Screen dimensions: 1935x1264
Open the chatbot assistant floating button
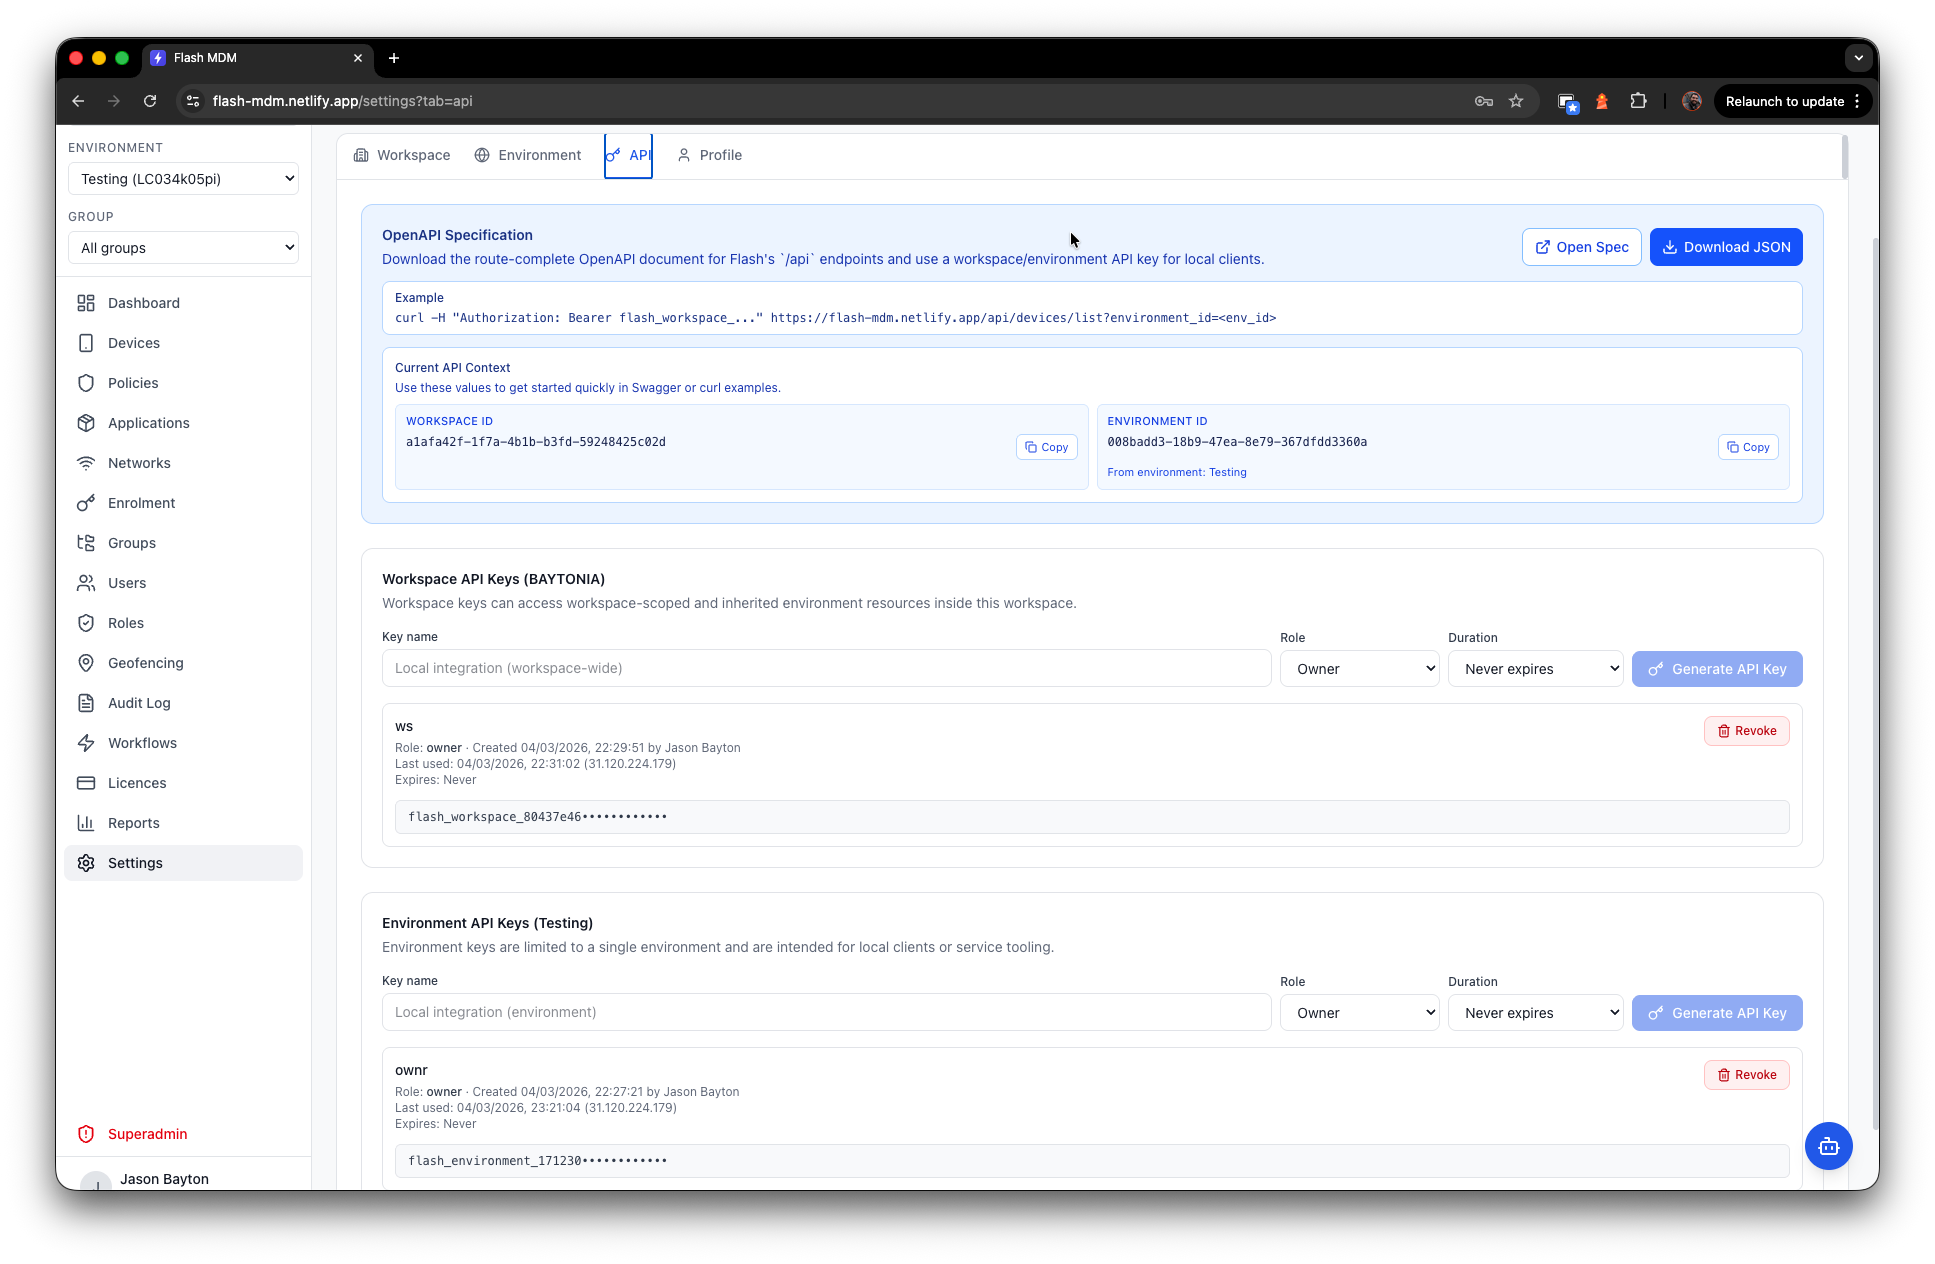tap(1828, 1146)
